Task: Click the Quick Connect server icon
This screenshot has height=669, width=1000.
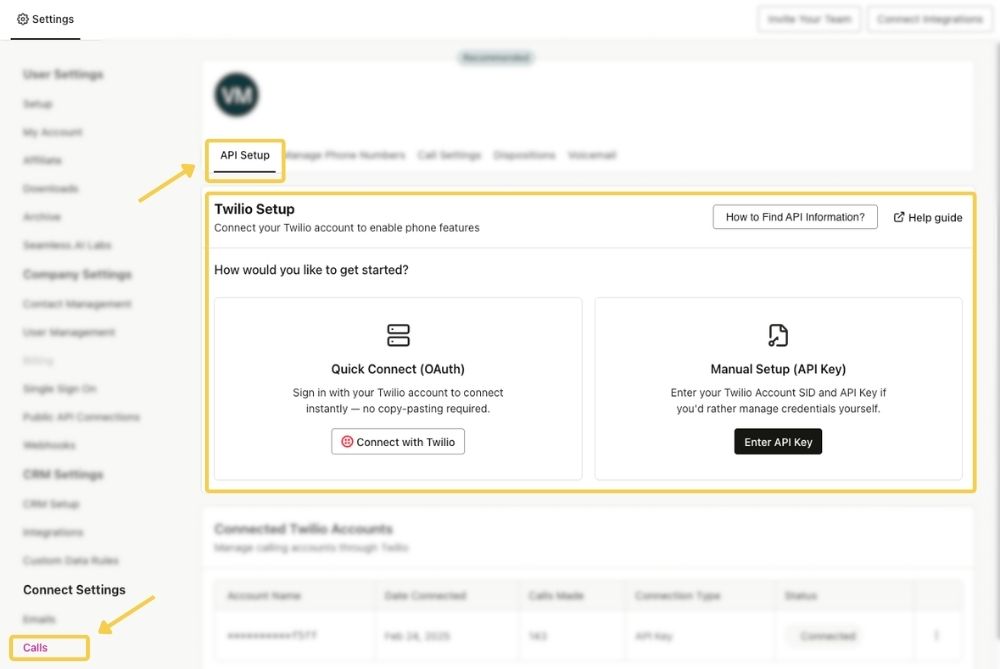Action: (398, 335)
